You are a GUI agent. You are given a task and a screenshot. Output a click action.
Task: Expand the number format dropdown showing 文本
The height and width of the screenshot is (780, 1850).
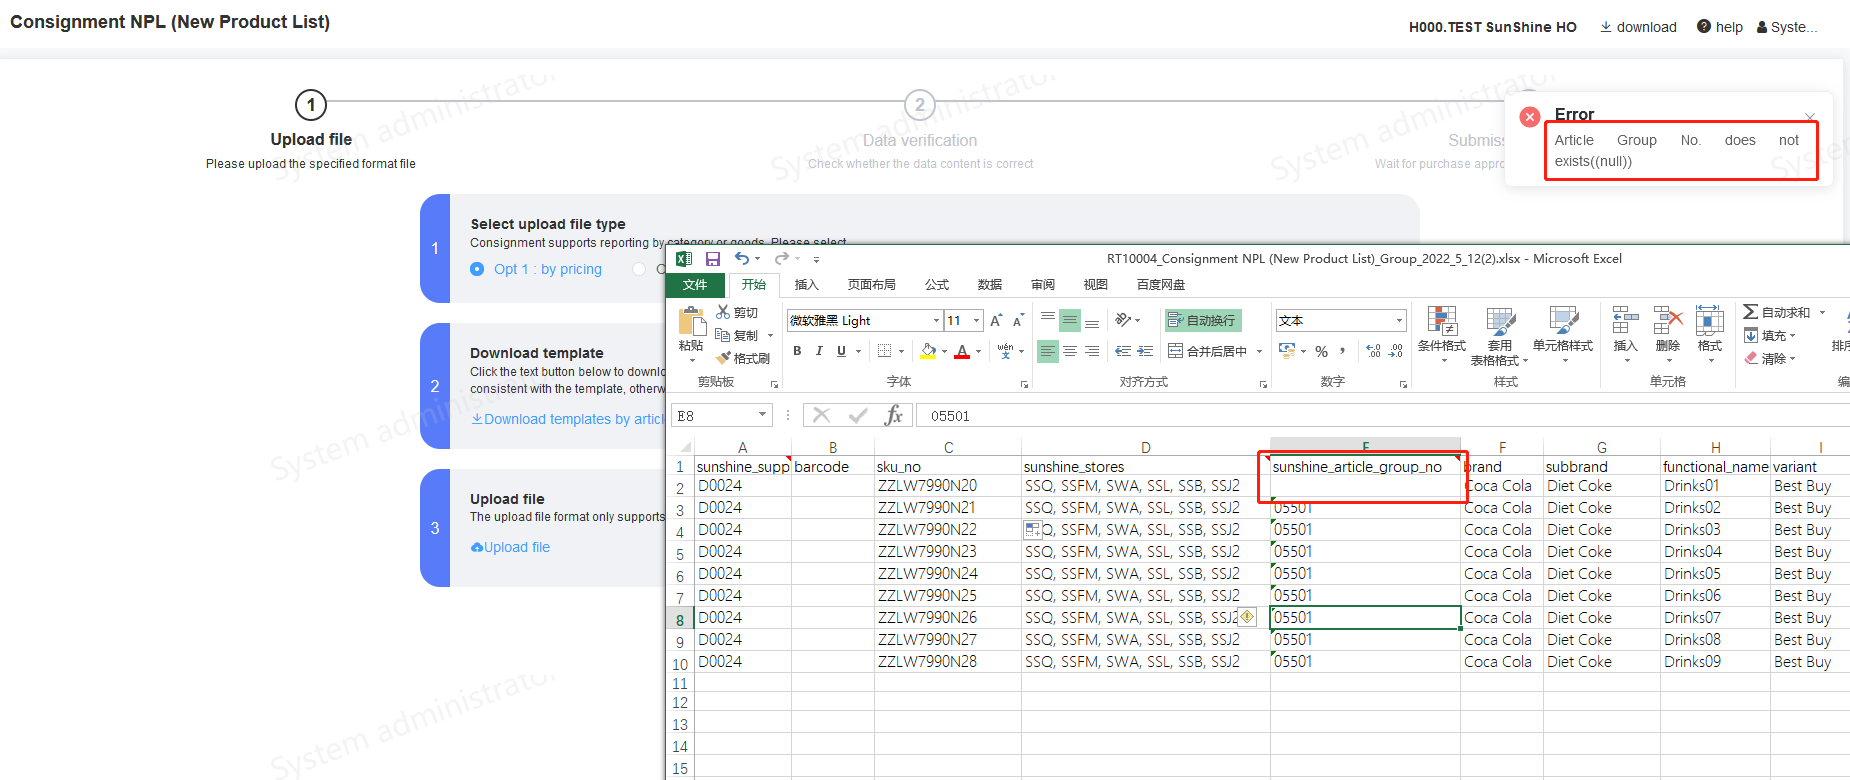click(x=1399, y=321)
